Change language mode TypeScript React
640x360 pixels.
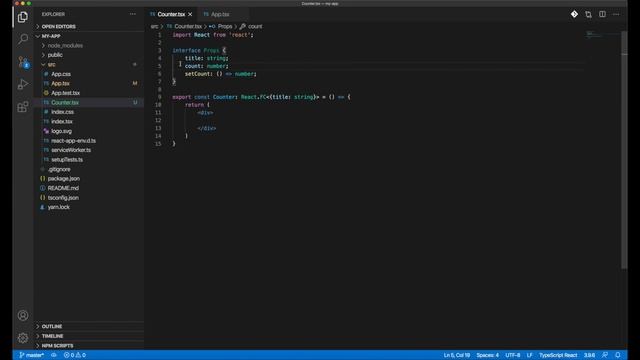tap(558, 355)
